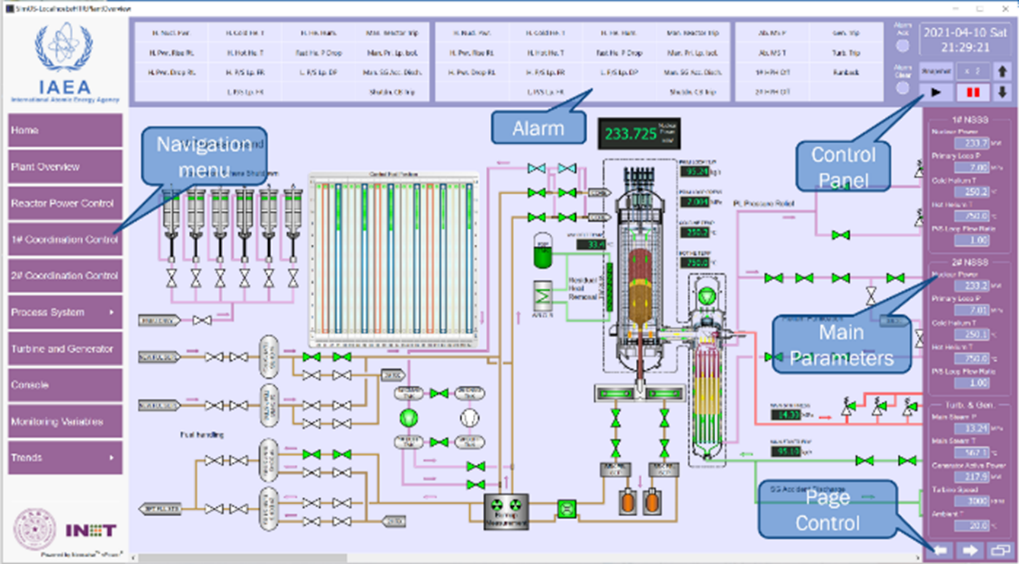Toggle the Alarm Clear round button
This screenshot has height=564, width=1019.
point(905,88)
